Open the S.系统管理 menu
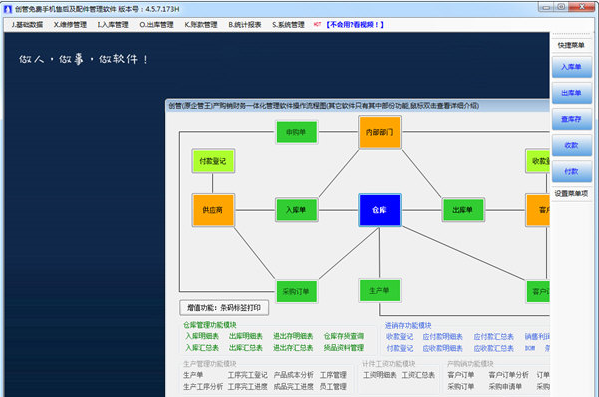Screen dimensions: 599x397 288,25
